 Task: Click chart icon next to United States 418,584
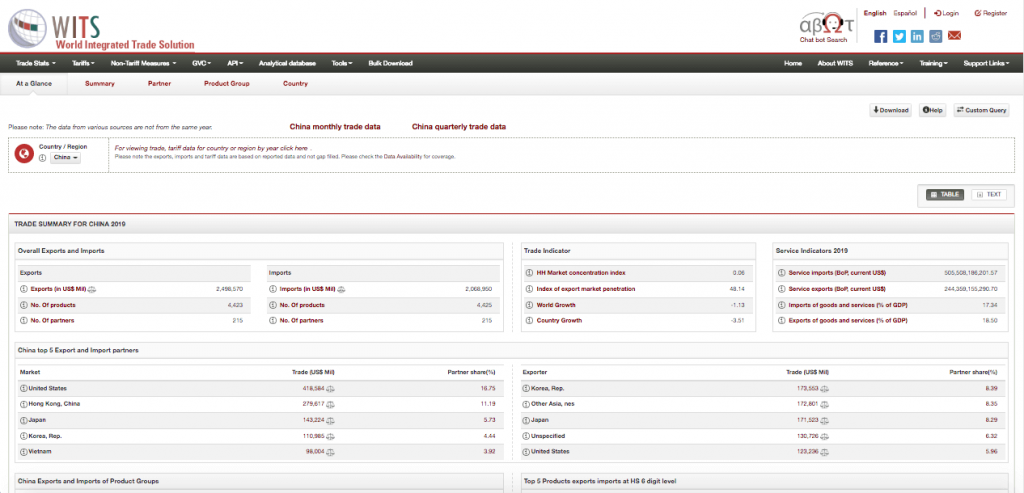click(x=330, y=389)
